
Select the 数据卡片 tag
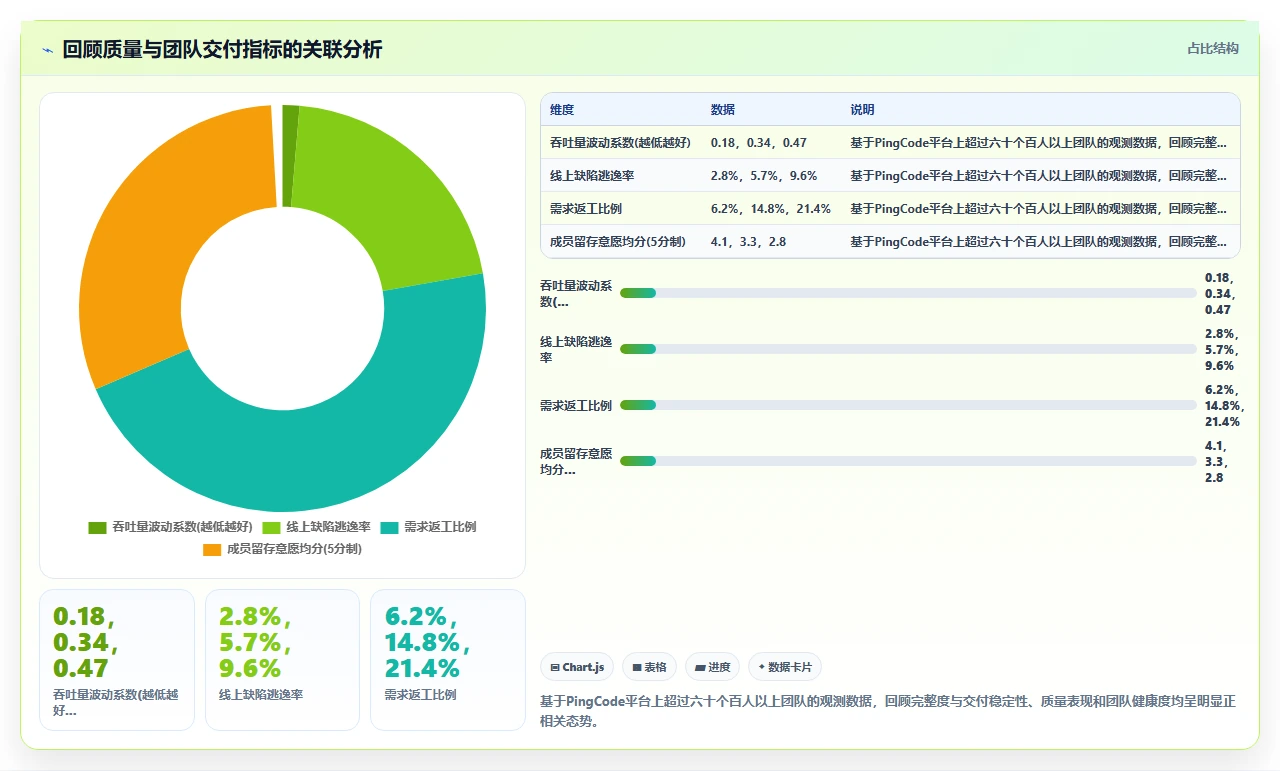[785, 667]
